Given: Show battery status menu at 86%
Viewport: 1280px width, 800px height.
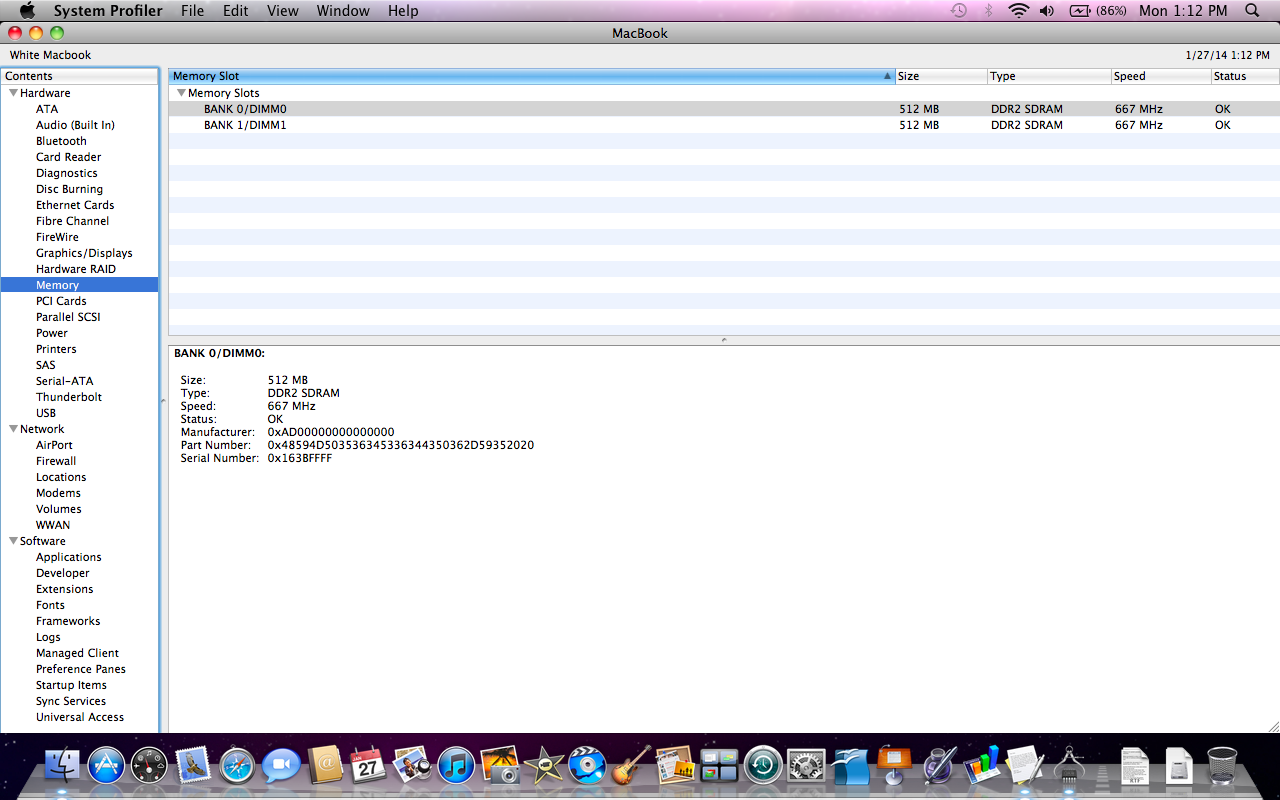Looking at the screenshot, I should (1097, 11).
